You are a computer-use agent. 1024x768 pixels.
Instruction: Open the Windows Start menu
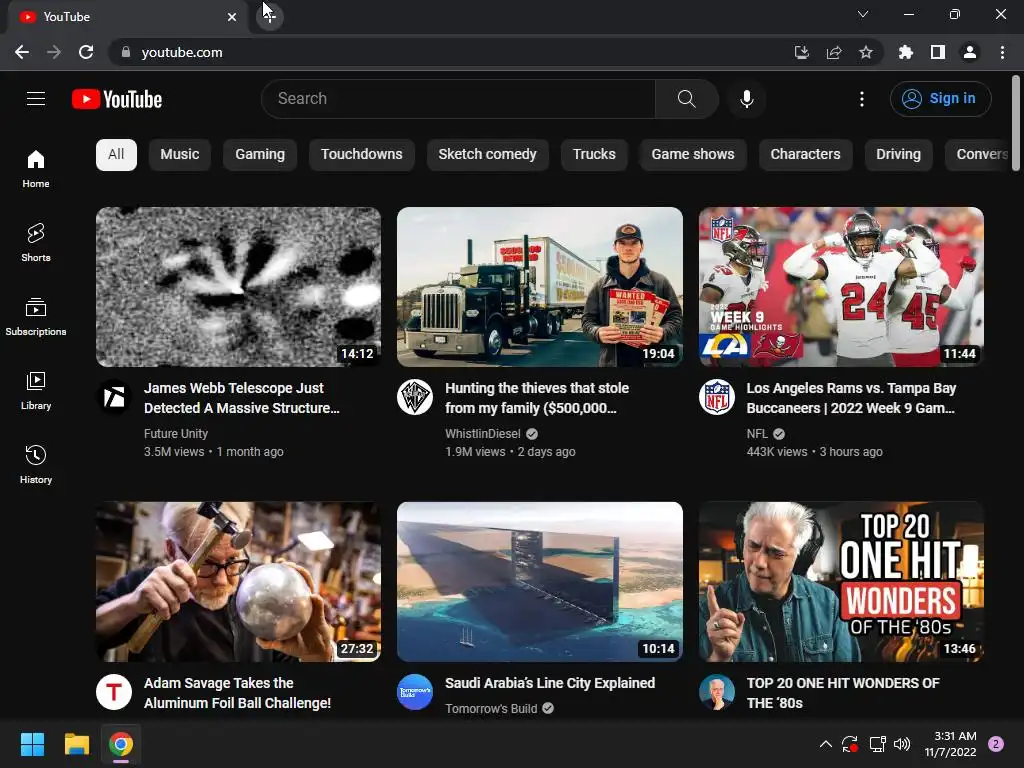click(32, 744)
